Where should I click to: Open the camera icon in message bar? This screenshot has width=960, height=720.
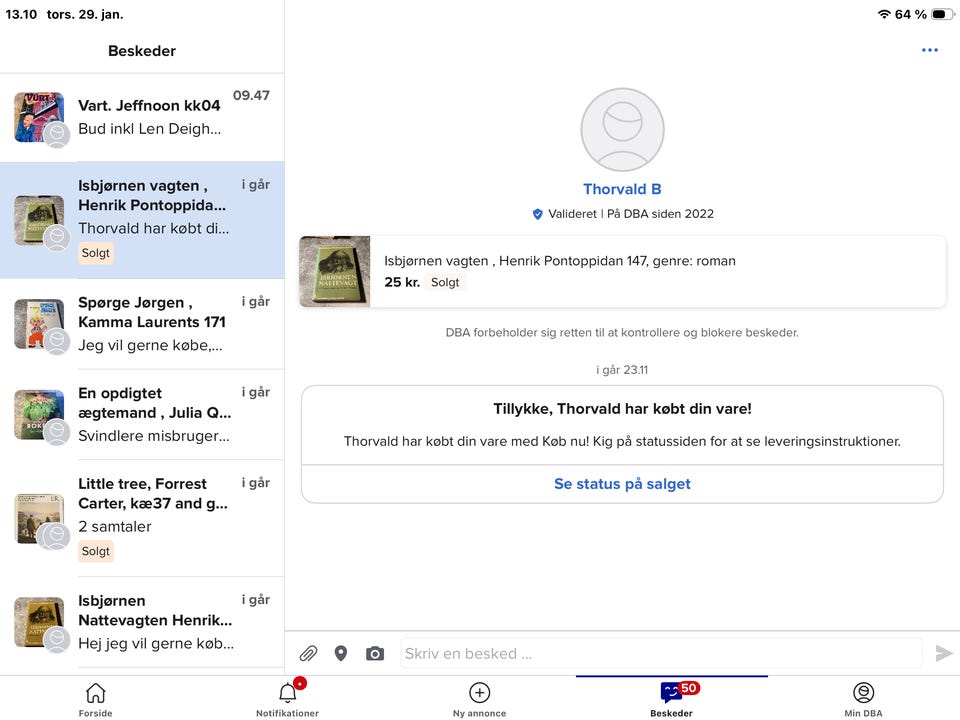[375, 654]
